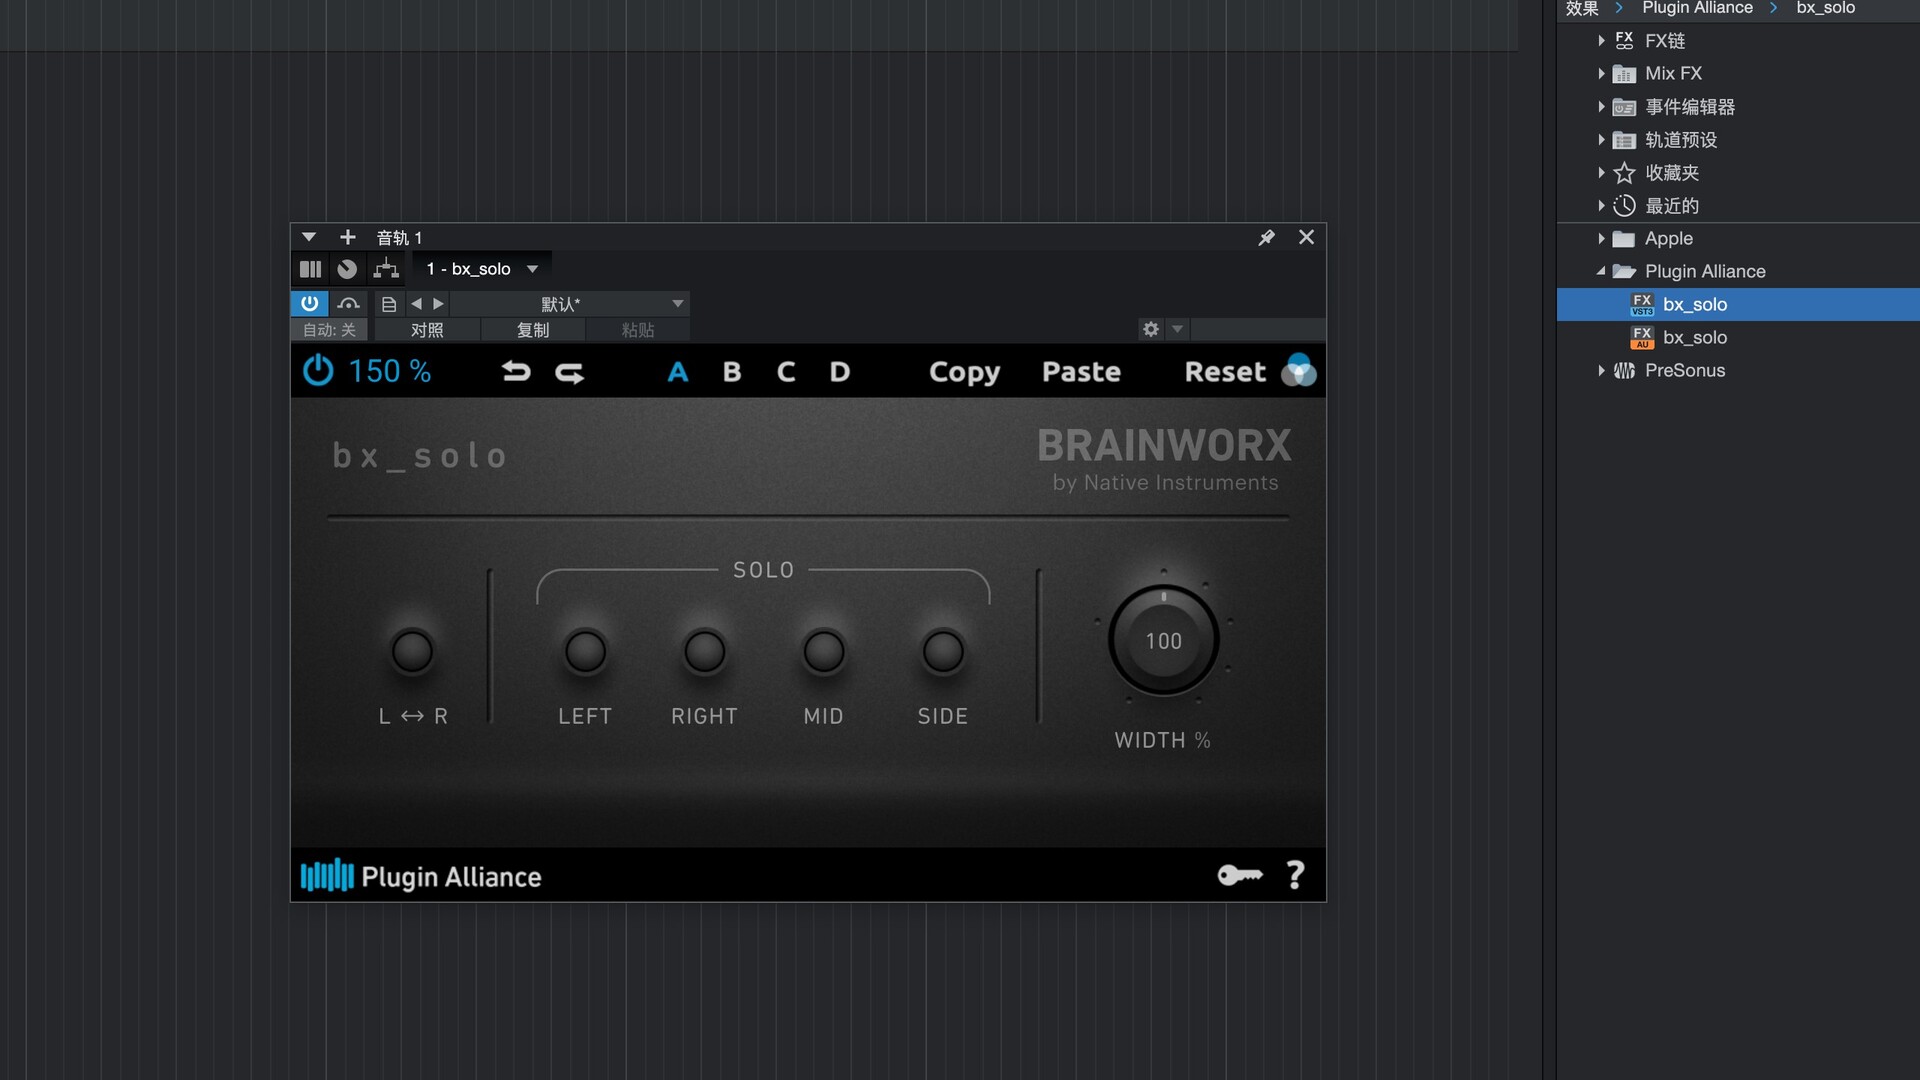Click the WIDTH % knob
Viewport: 1920px width, 1080px height.
(x=1163, y=640)
